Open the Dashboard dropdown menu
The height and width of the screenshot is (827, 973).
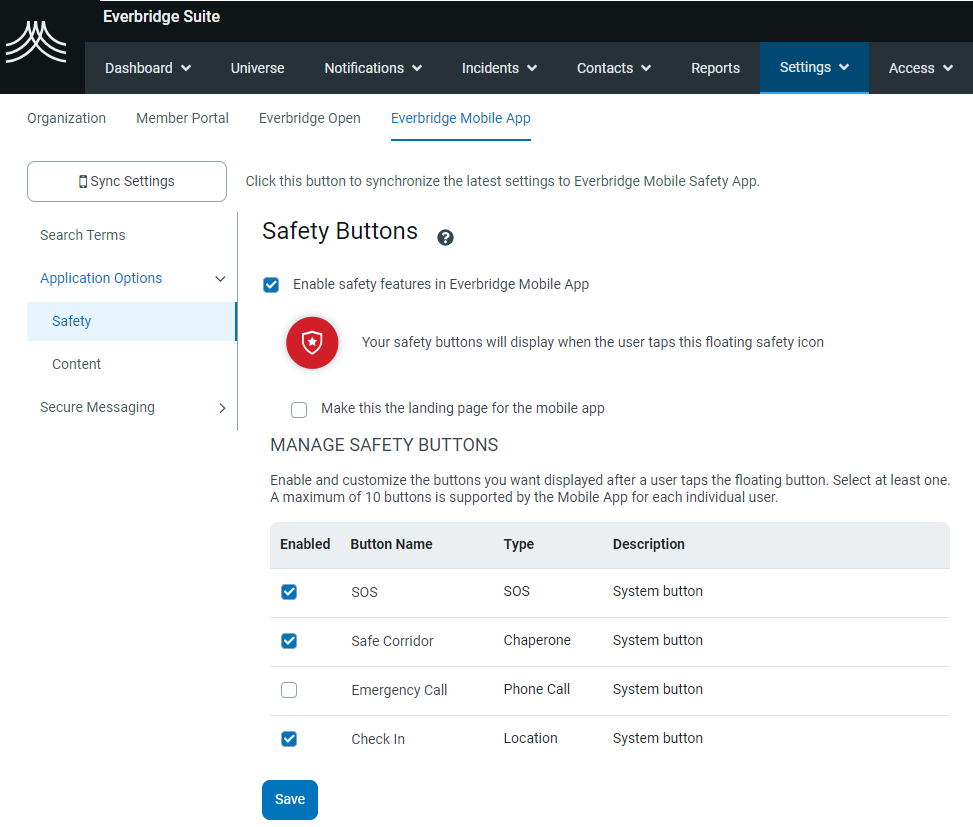148,68
